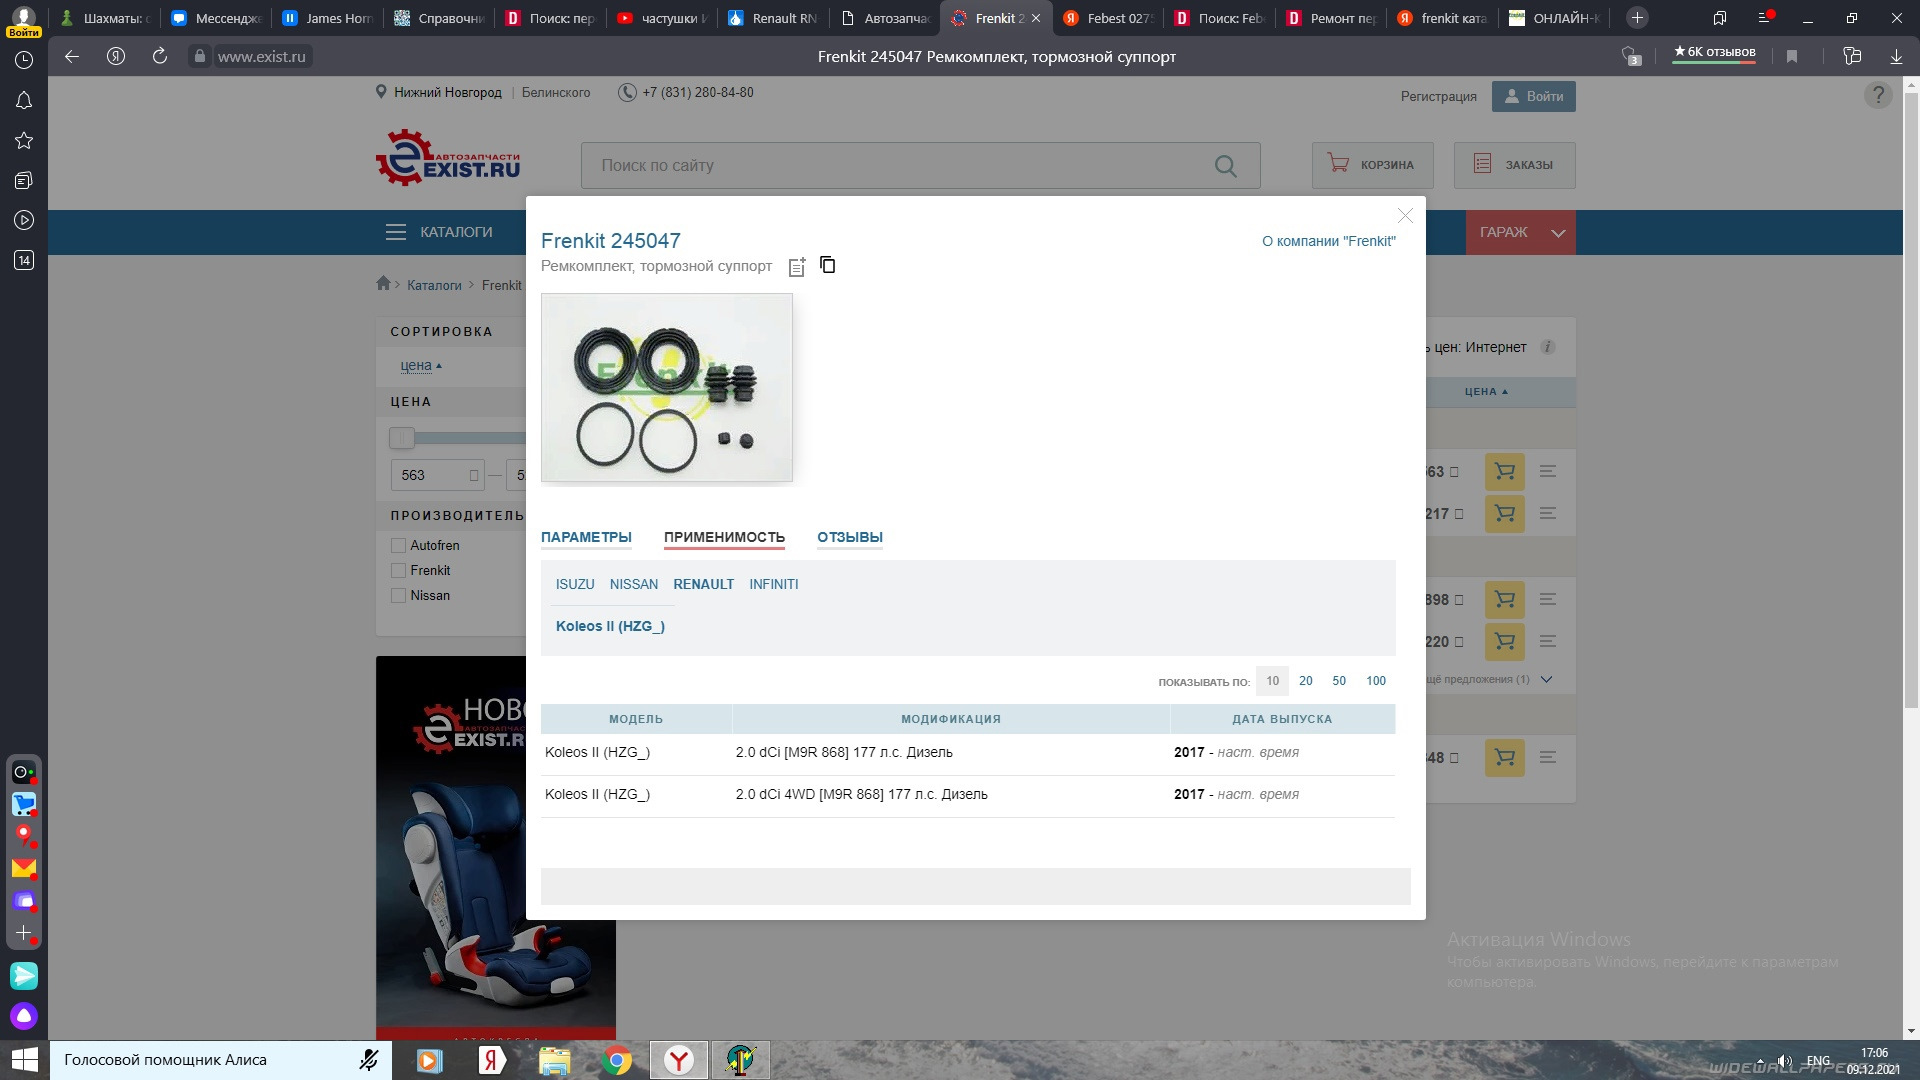The height and width of the screenshot is (1080, 1920).
Task: Check the Frenkit manufacturer checkbox
Action: [x=399, y=571]
